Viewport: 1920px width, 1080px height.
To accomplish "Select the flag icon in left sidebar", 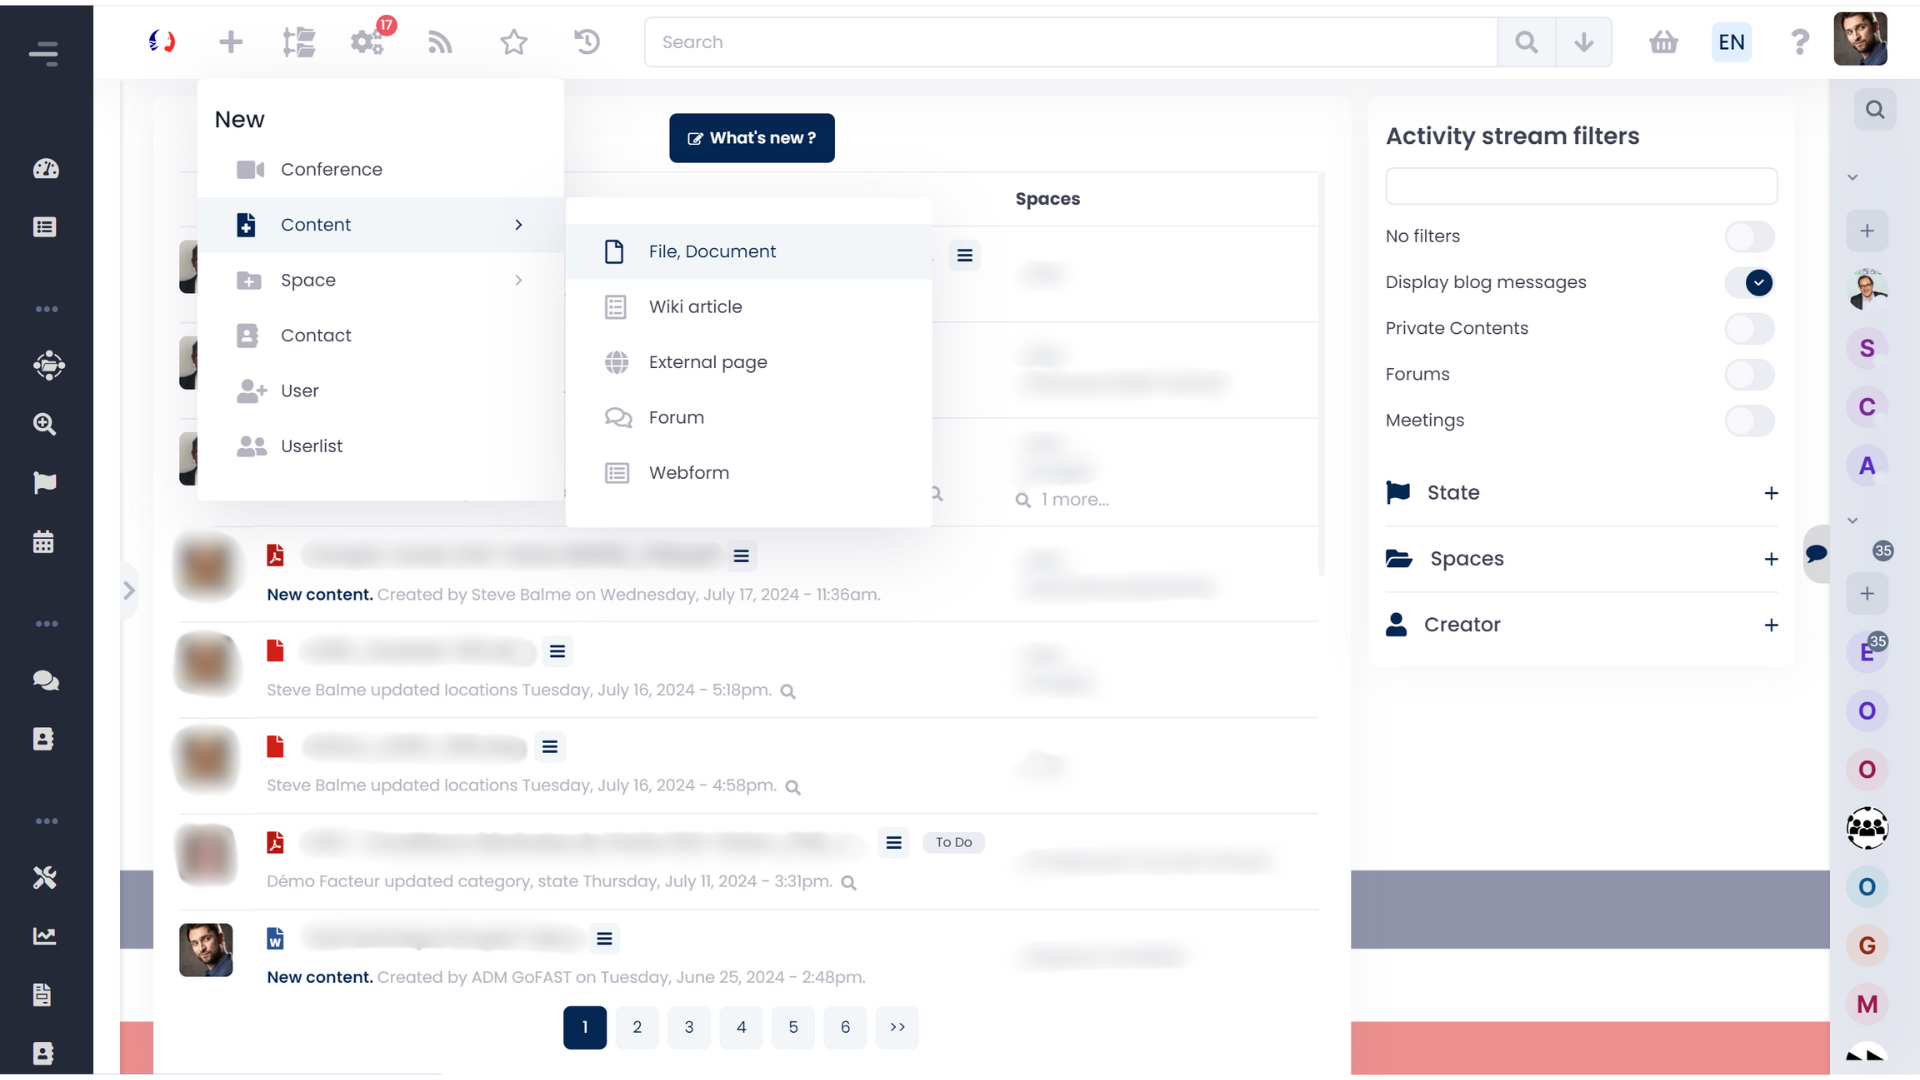I will click(x=44, y=483).
